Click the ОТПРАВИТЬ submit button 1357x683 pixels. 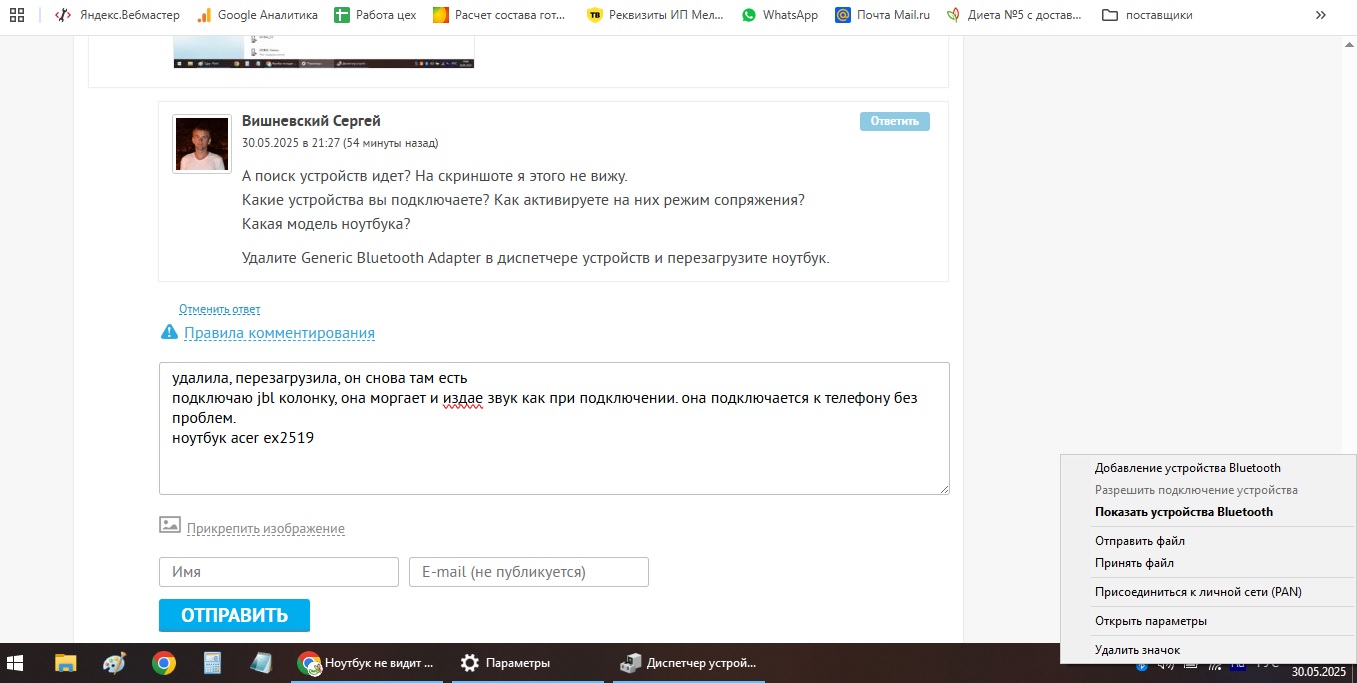coord(234,616)
